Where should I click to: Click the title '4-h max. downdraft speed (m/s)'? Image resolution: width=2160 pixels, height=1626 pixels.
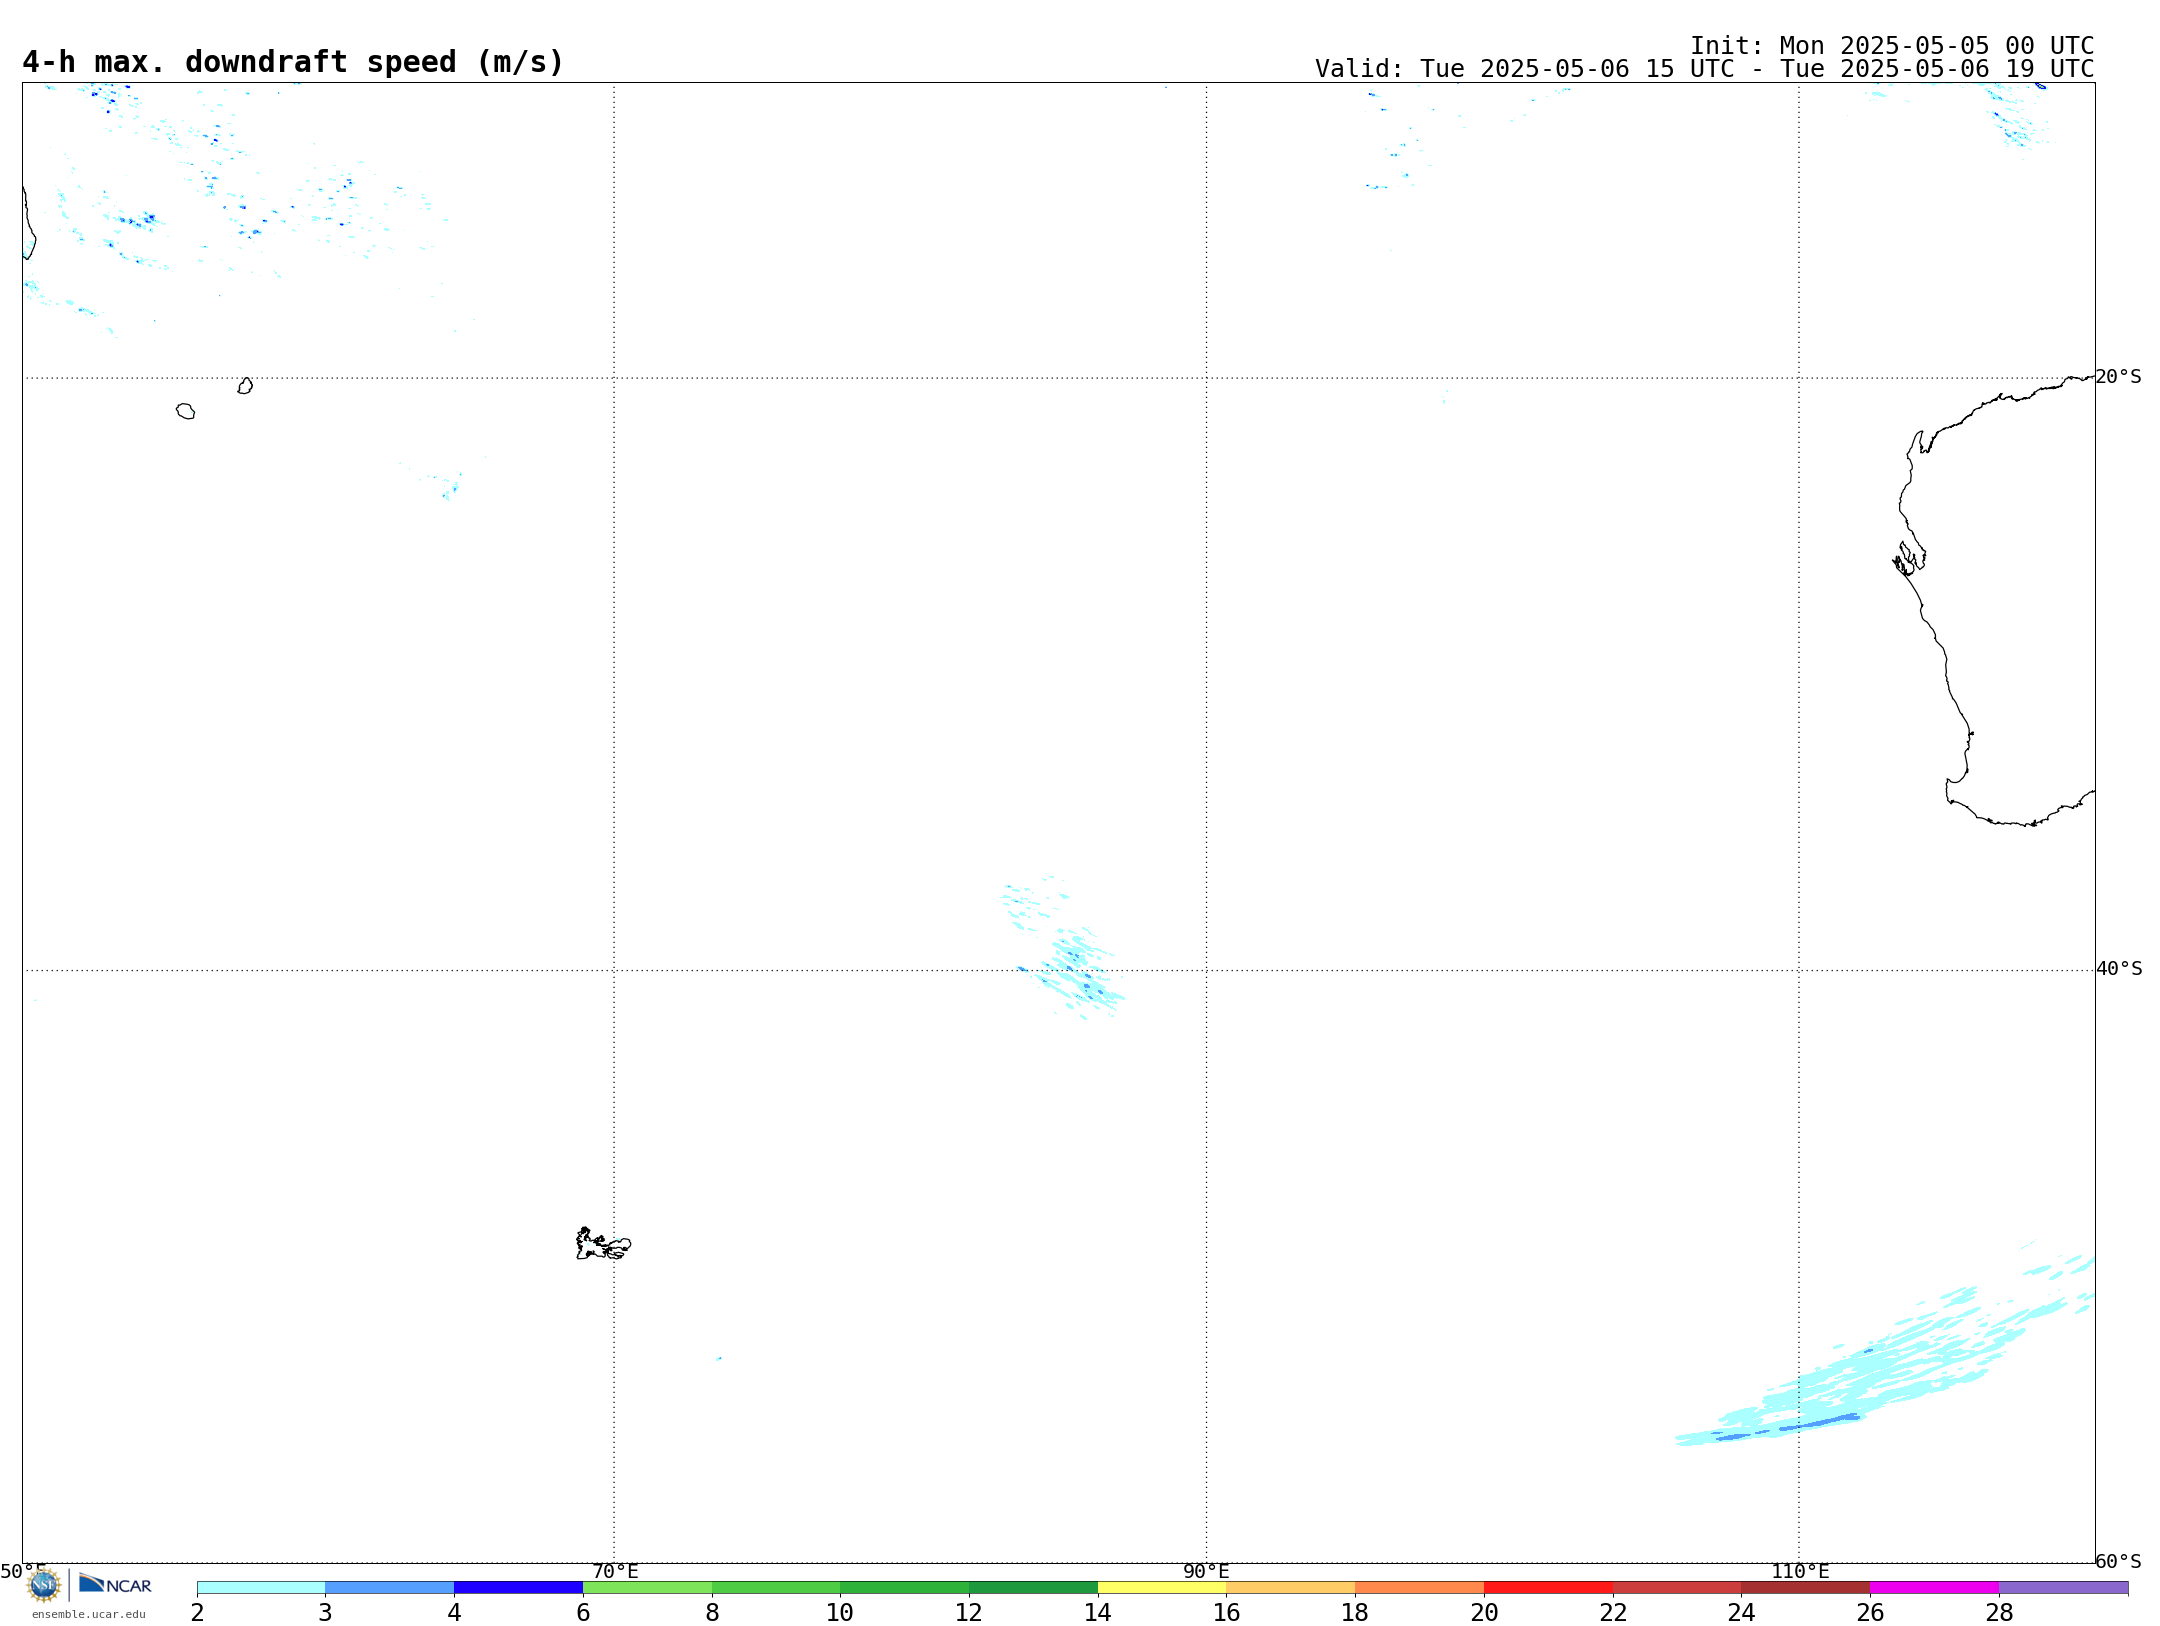point(293,62)
